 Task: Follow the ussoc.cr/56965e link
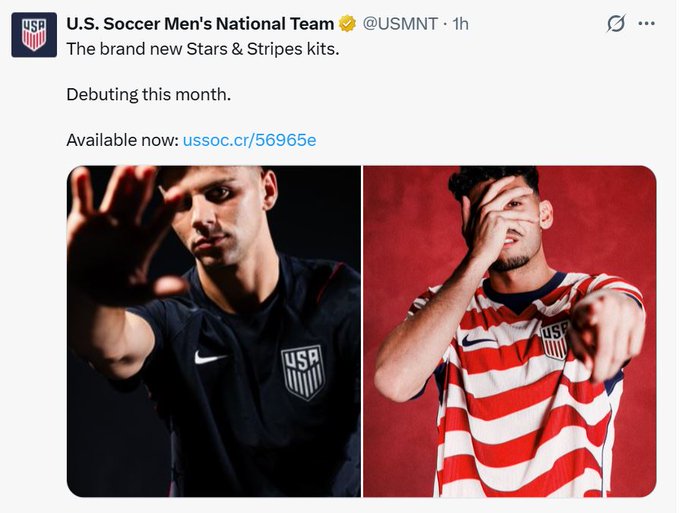(249, 140)
